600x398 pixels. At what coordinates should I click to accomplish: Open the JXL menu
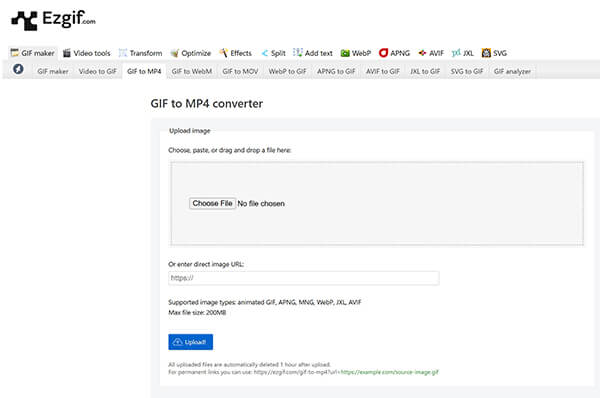click(x=463, y=53)
